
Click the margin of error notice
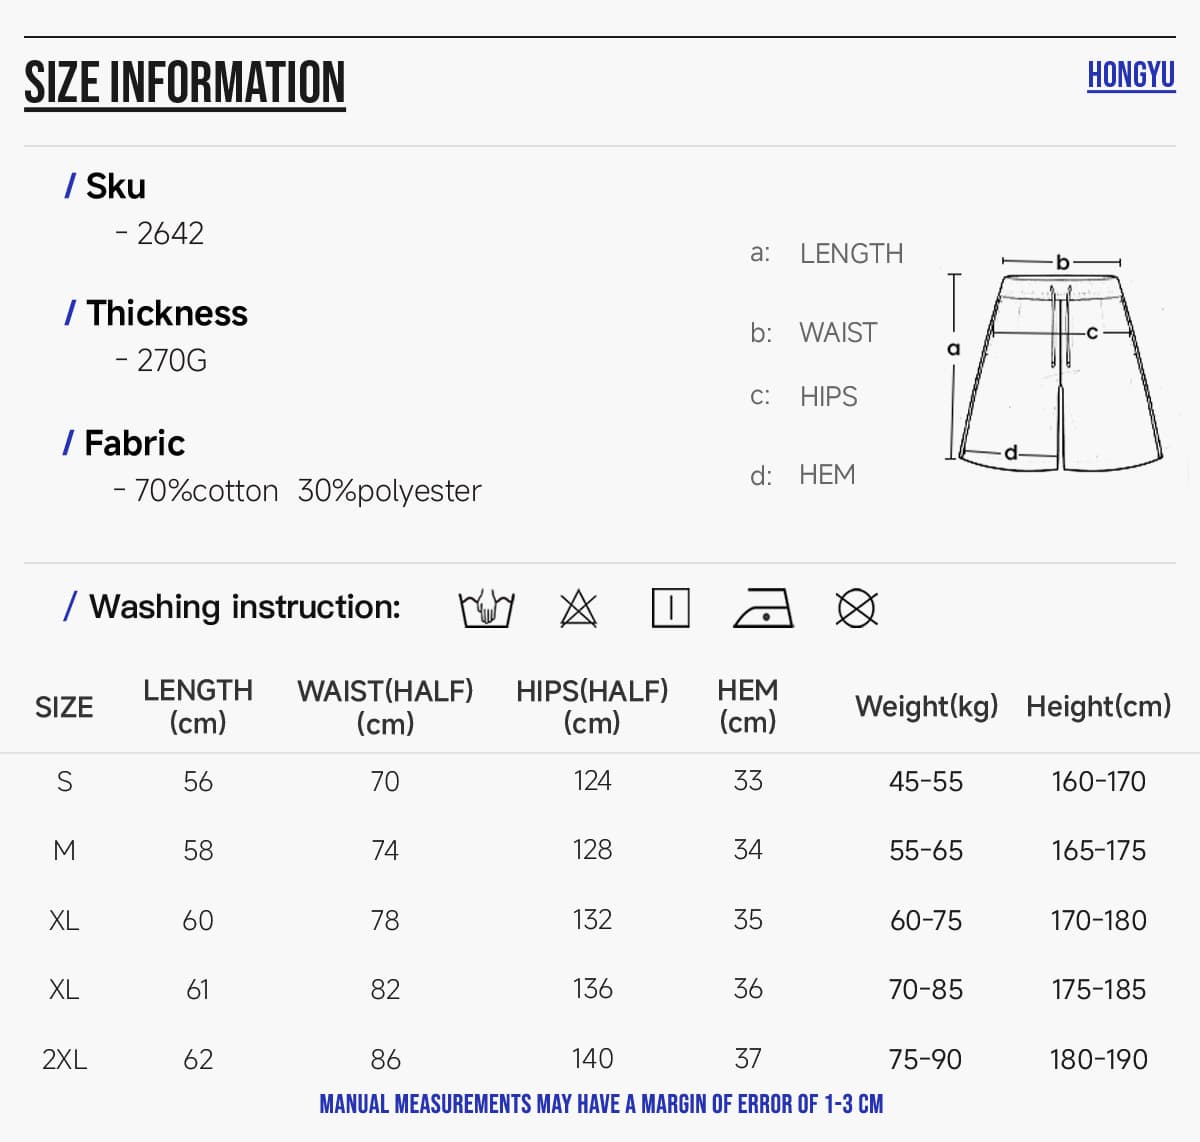pyautogui.click(x=601, y=1104)
